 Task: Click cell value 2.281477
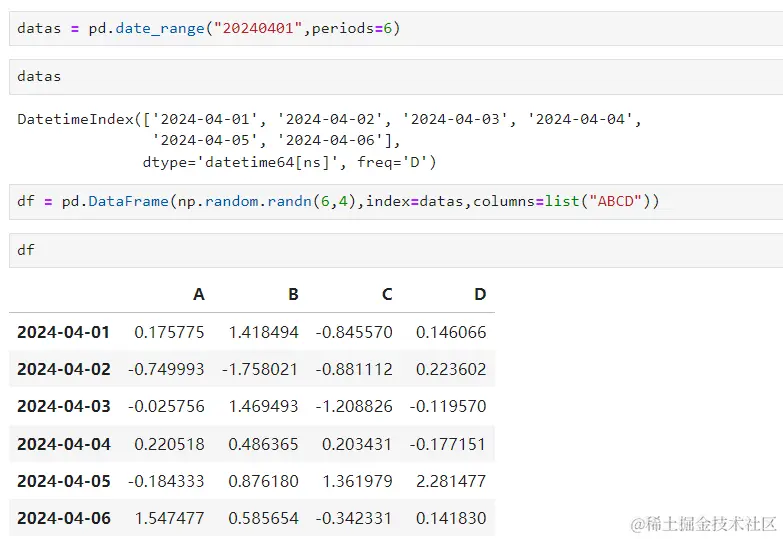pyautogui.click(x=451, y=481)
